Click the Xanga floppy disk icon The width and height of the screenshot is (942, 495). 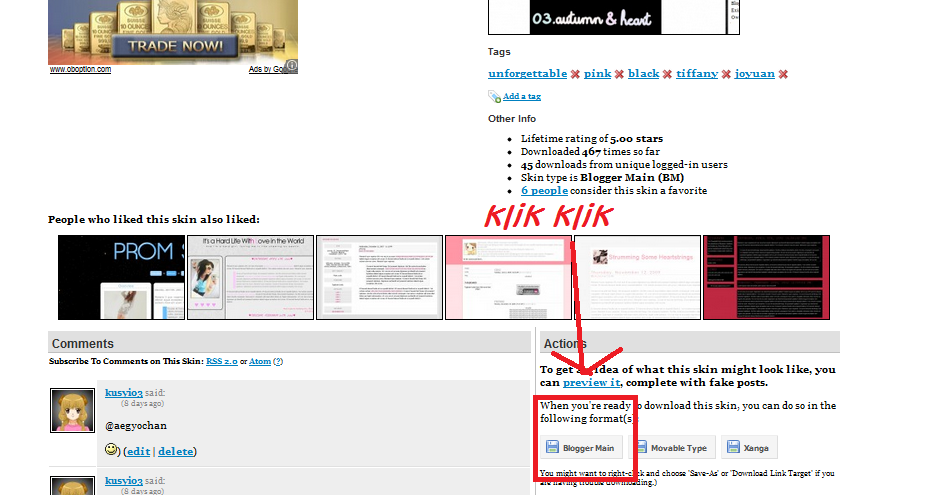coord(733,447)
